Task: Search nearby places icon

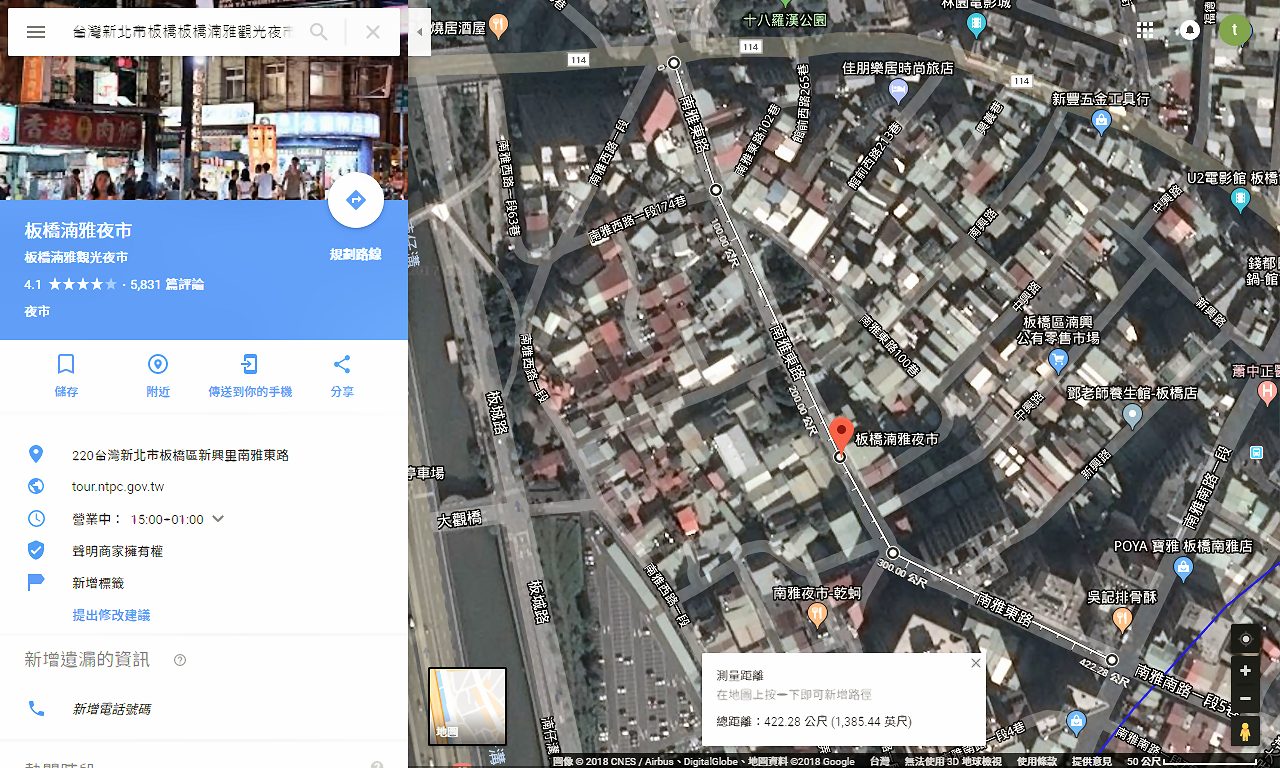Action: click(x=158, y=364)
